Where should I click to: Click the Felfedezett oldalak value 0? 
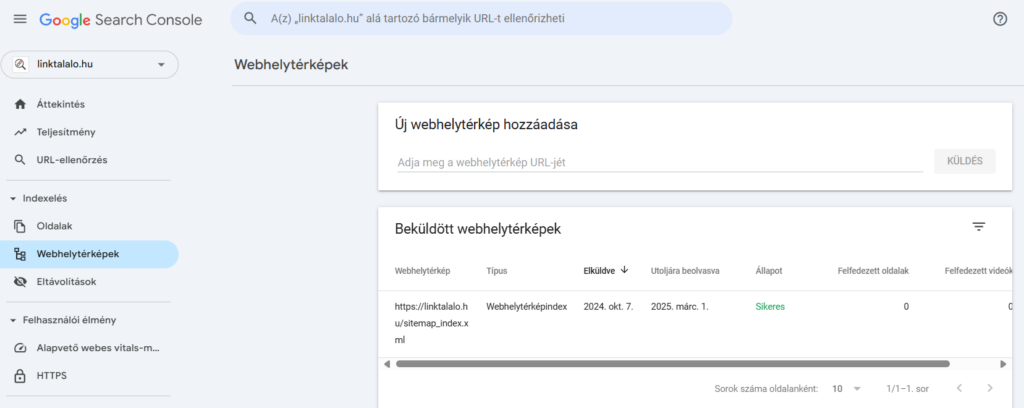(x=906, y=307)
